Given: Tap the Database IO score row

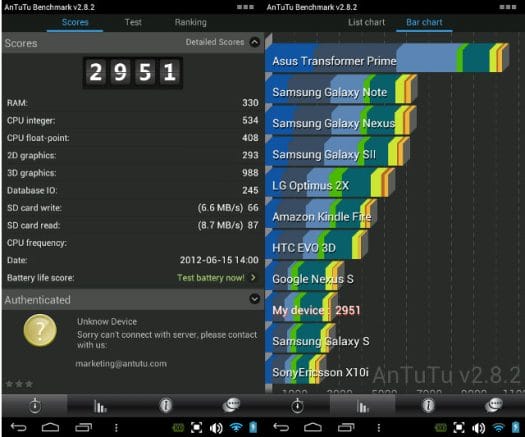Looking at the screenshot, I should click(133, 190).
